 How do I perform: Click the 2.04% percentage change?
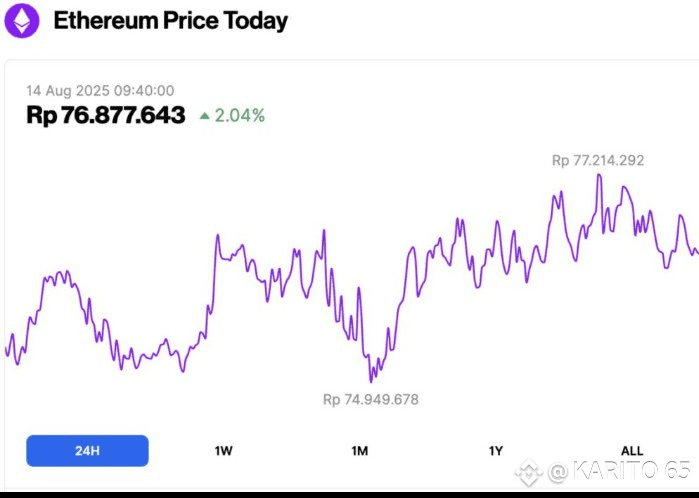(x=240, y=115)
